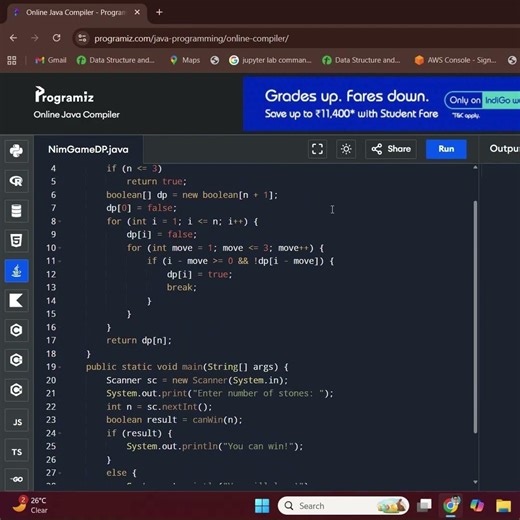520x520 pixels.
Task: Click the editor scrollbar down arrow
Action: coord(475,482)
